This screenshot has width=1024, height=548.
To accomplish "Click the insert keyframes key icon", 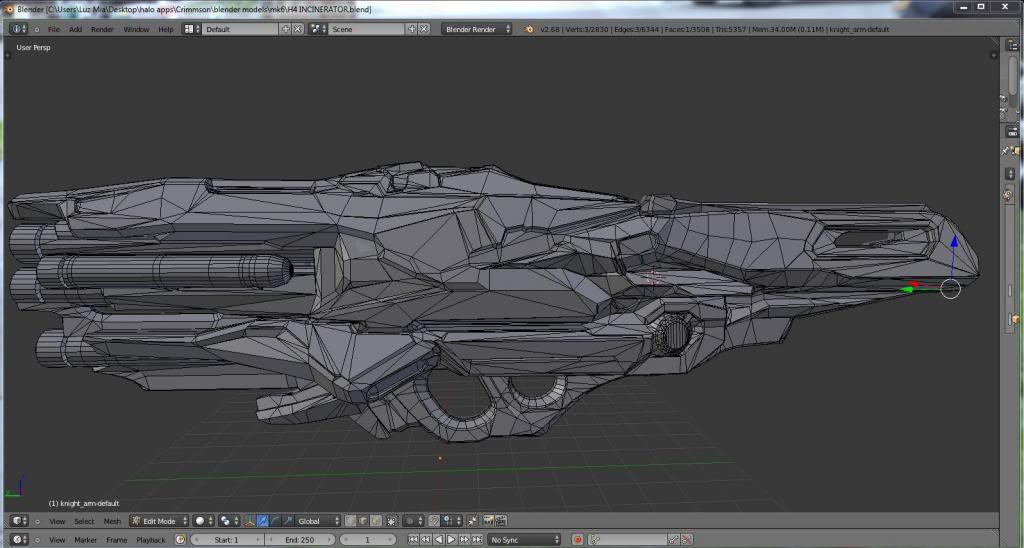I will [673, 540].
